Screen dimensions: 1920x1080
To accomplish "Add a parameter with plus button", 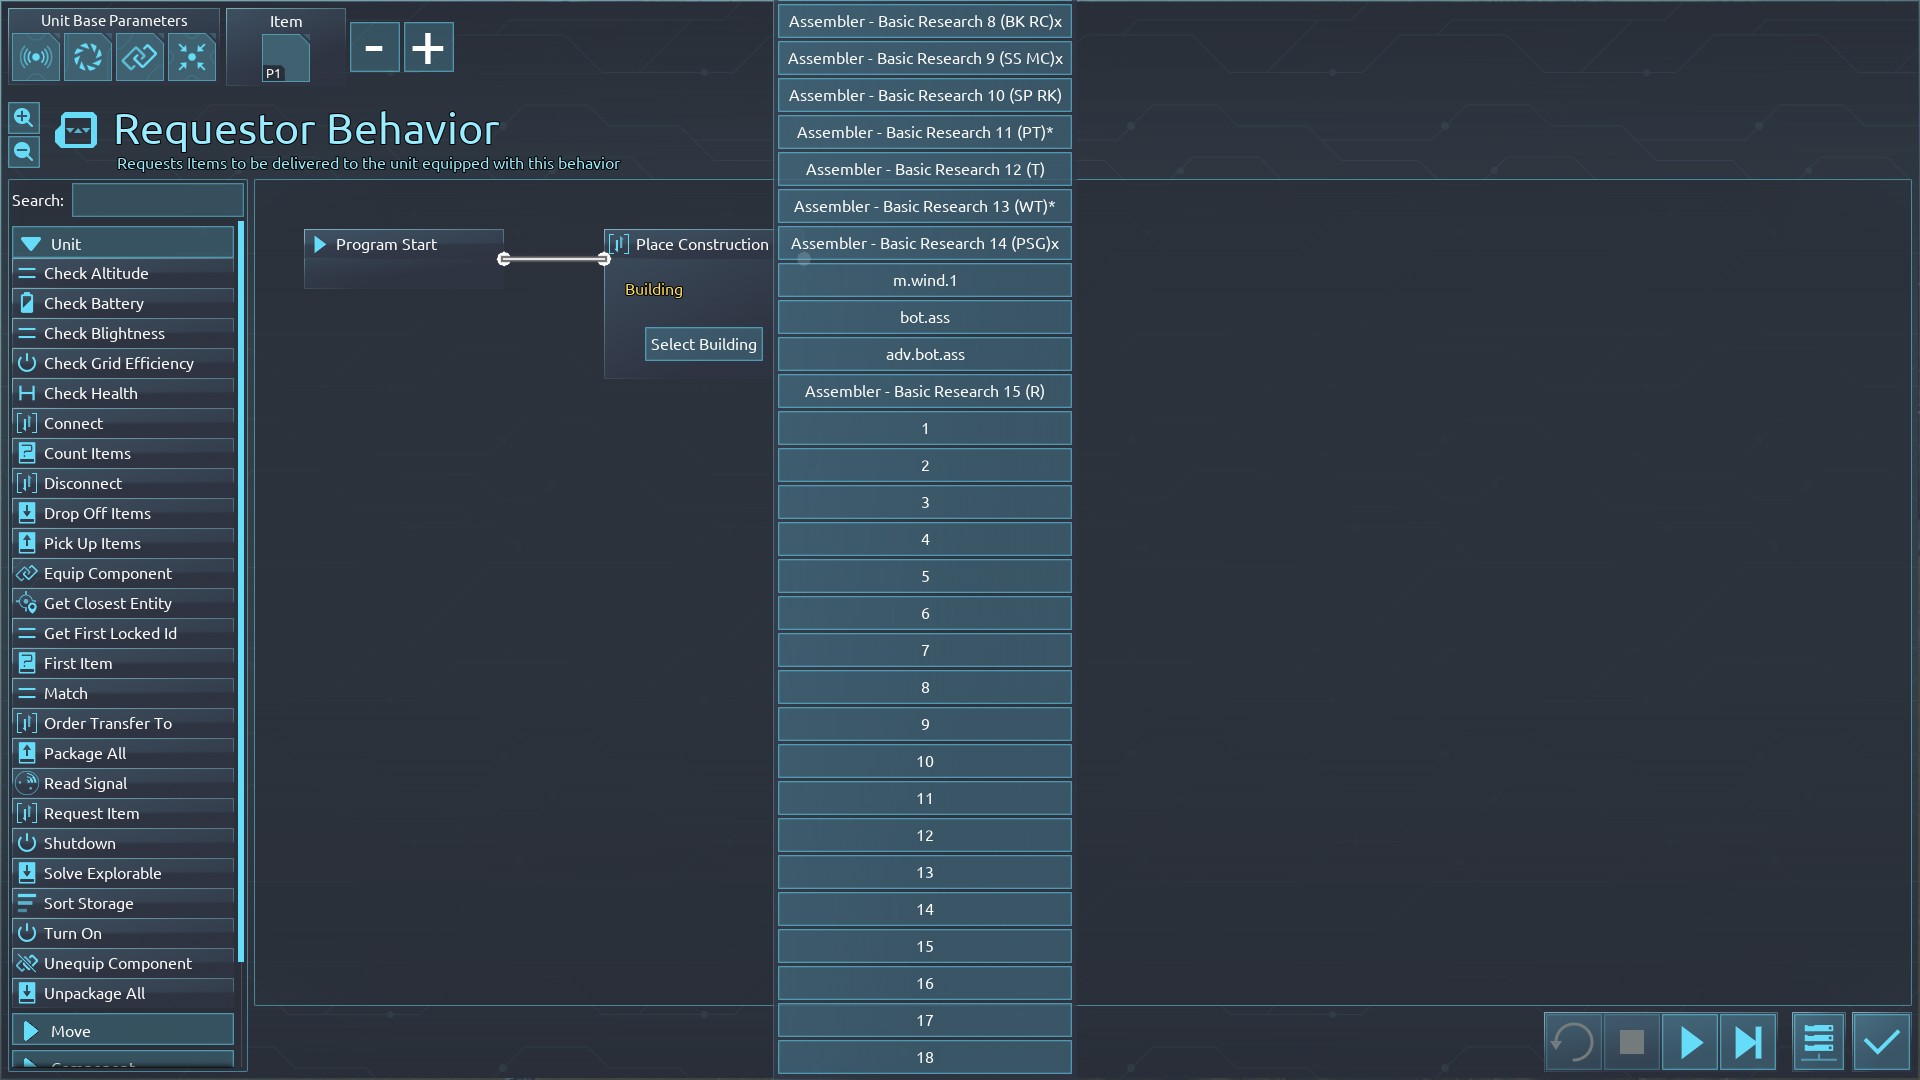I will click(428, 48).
